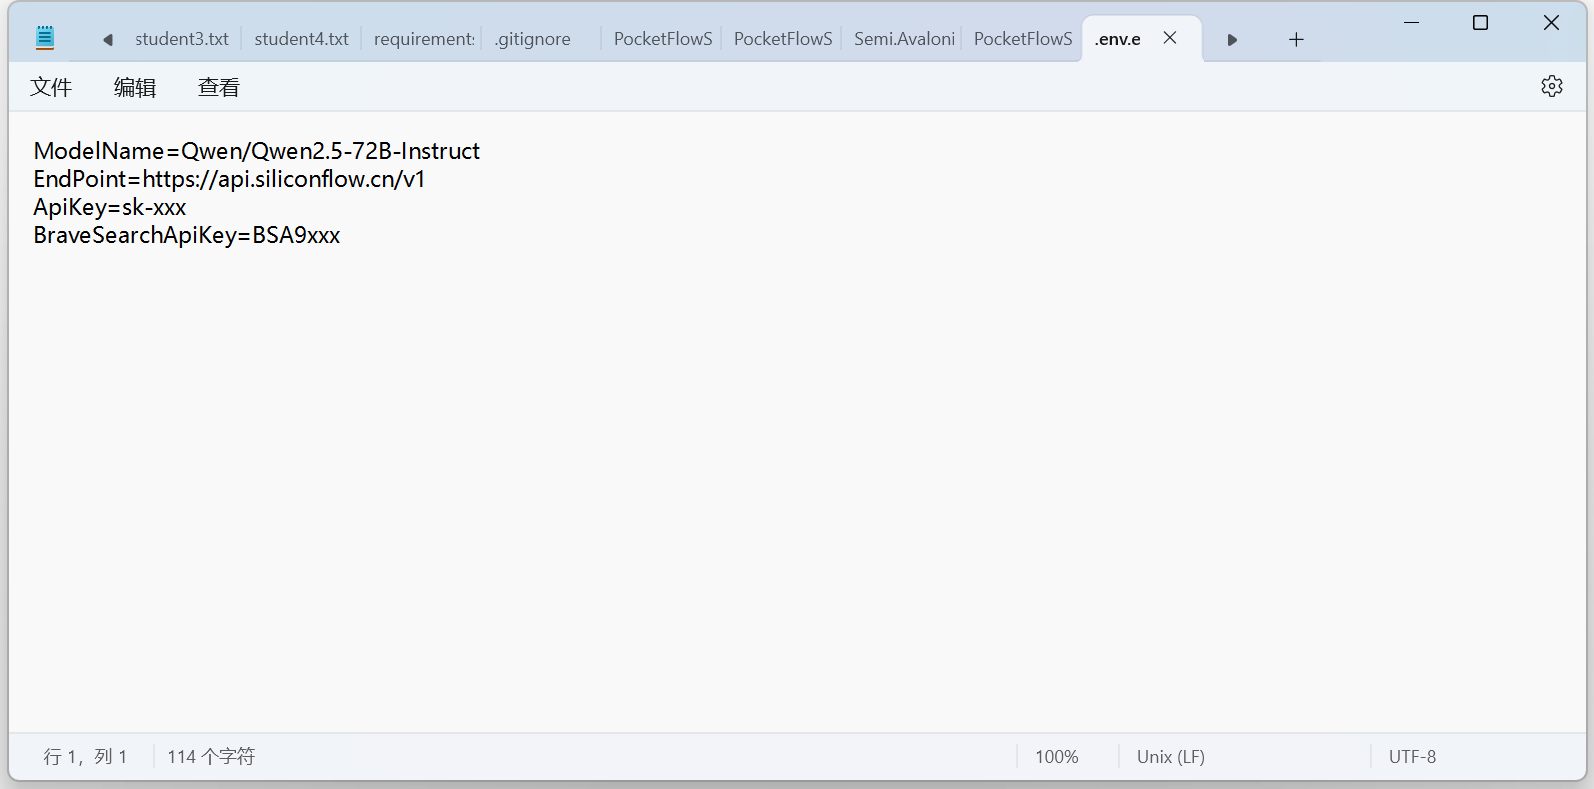
Task: Add a new tab with plus icon
Action: click(x=1296, y=40)
